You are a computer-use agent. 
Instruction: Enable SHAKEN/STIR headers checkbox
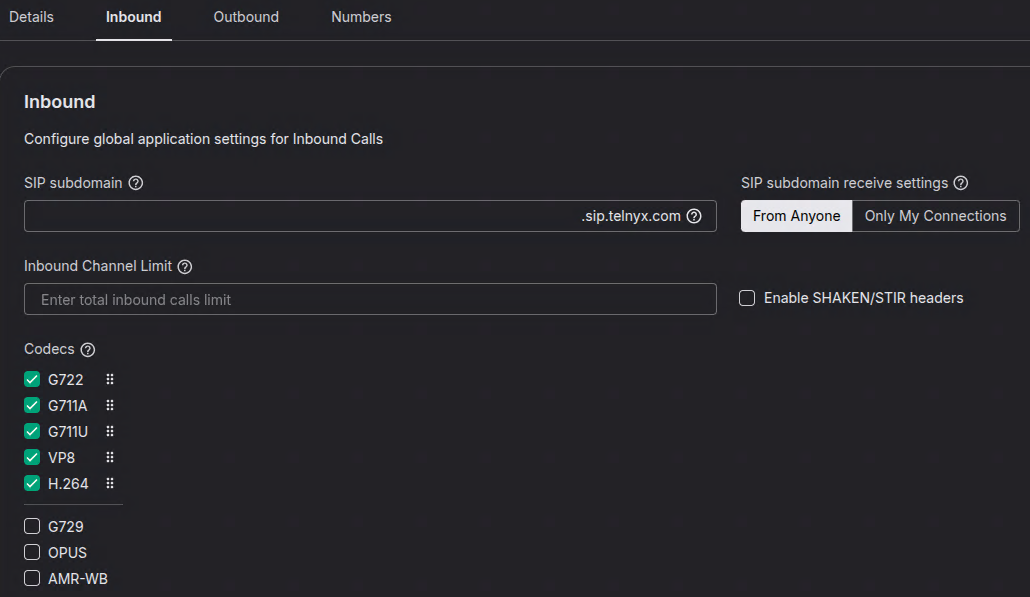coord(747,298)
